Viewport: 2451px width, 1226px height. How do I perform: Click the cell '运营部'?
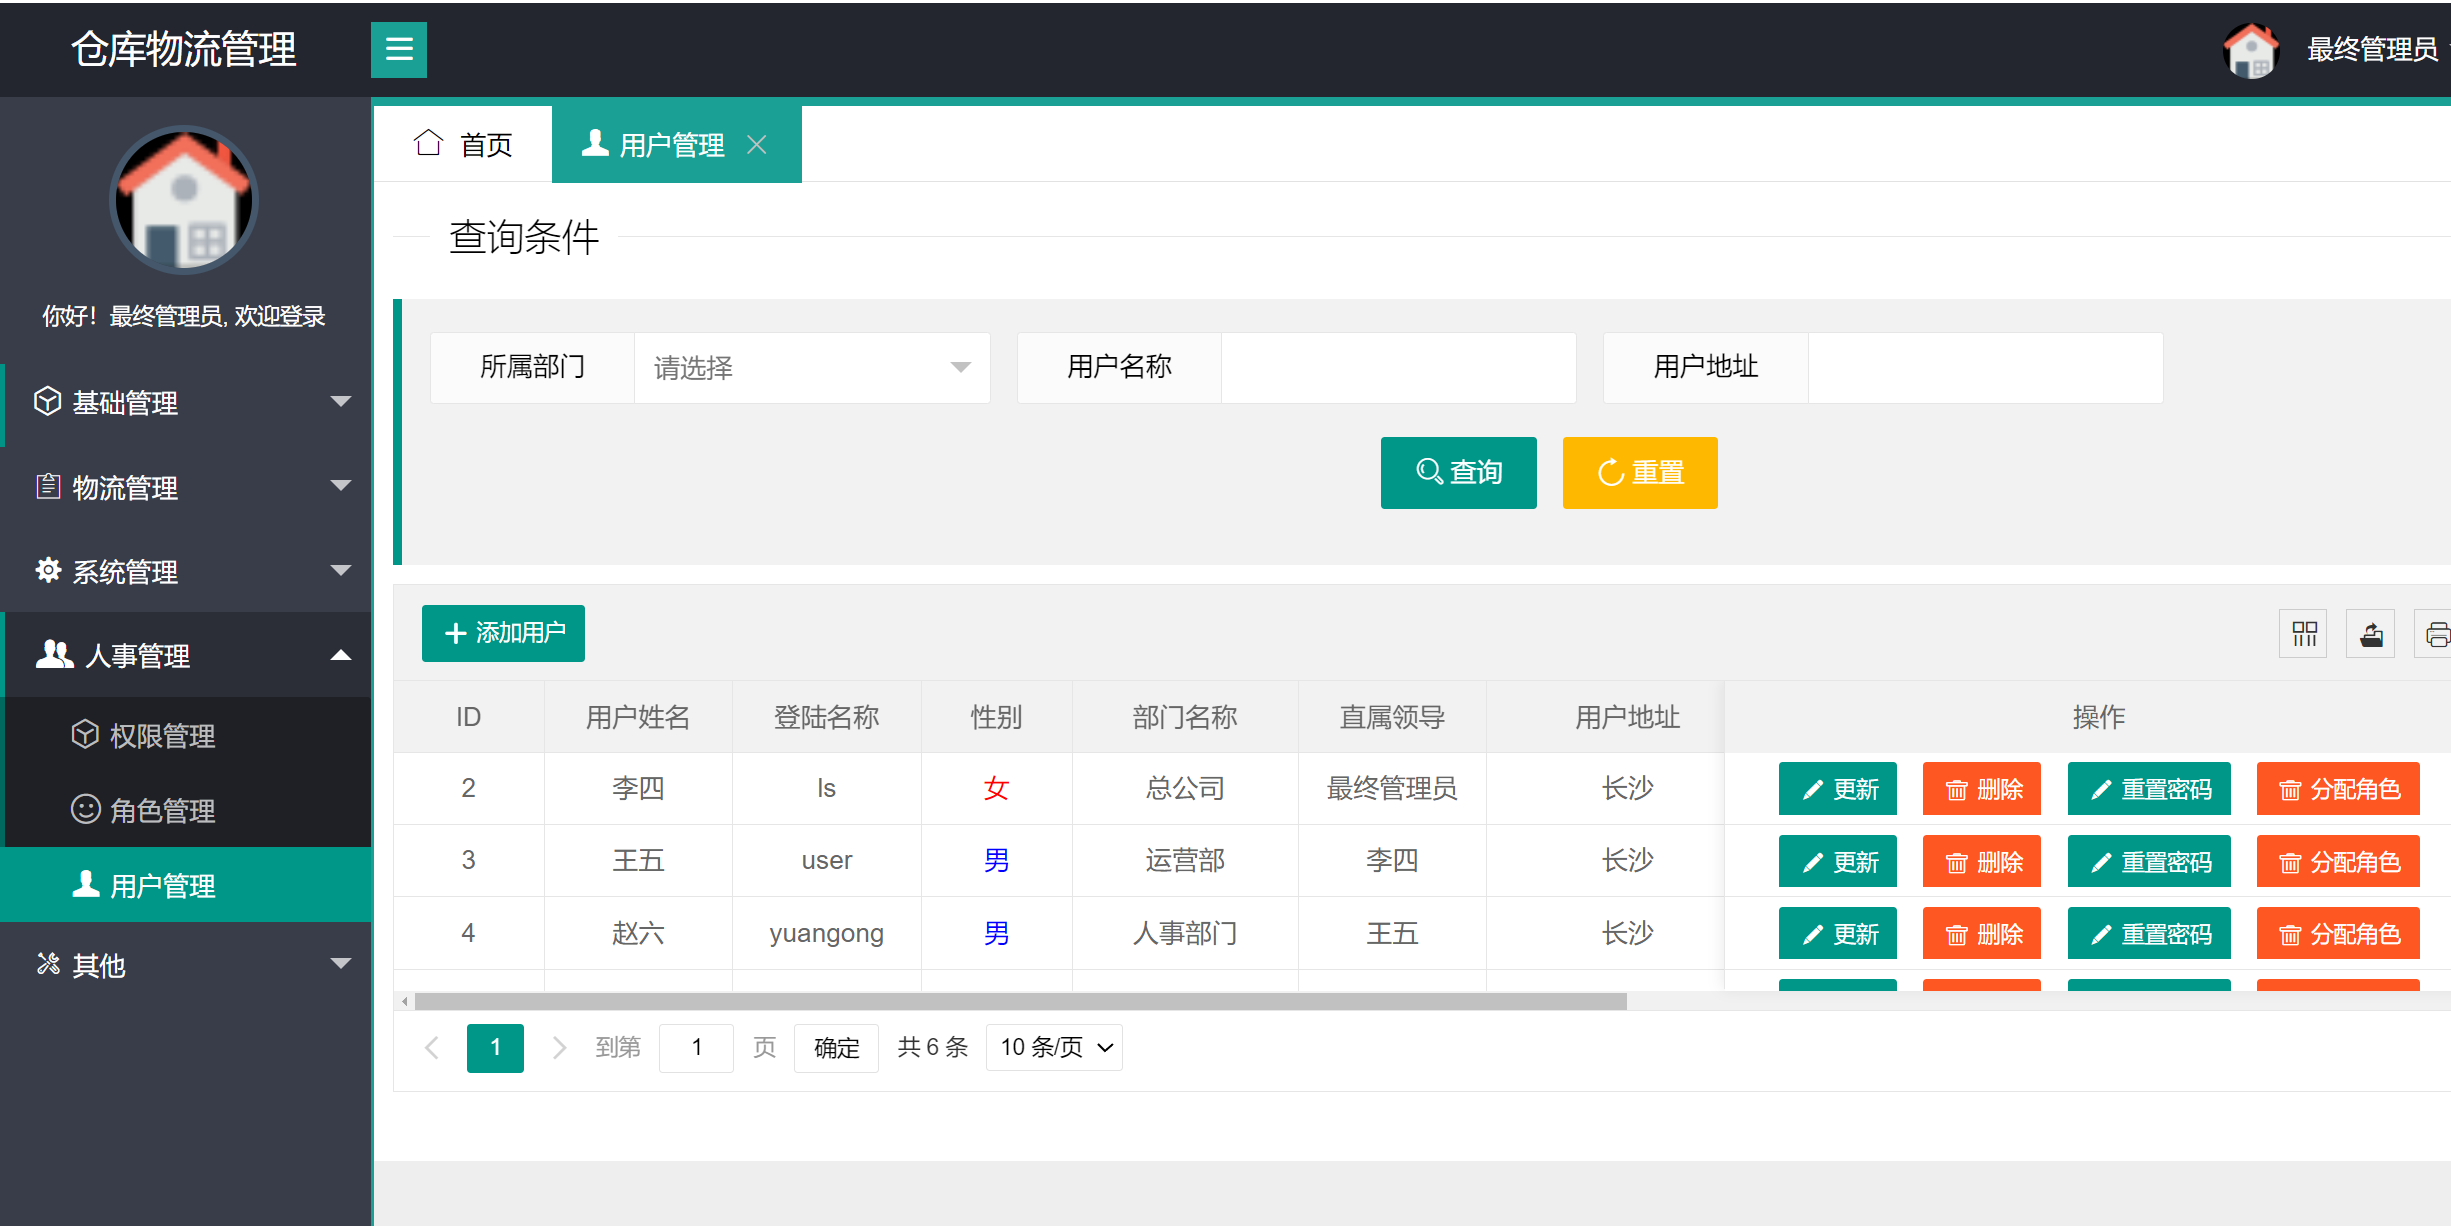(1185, 860)
